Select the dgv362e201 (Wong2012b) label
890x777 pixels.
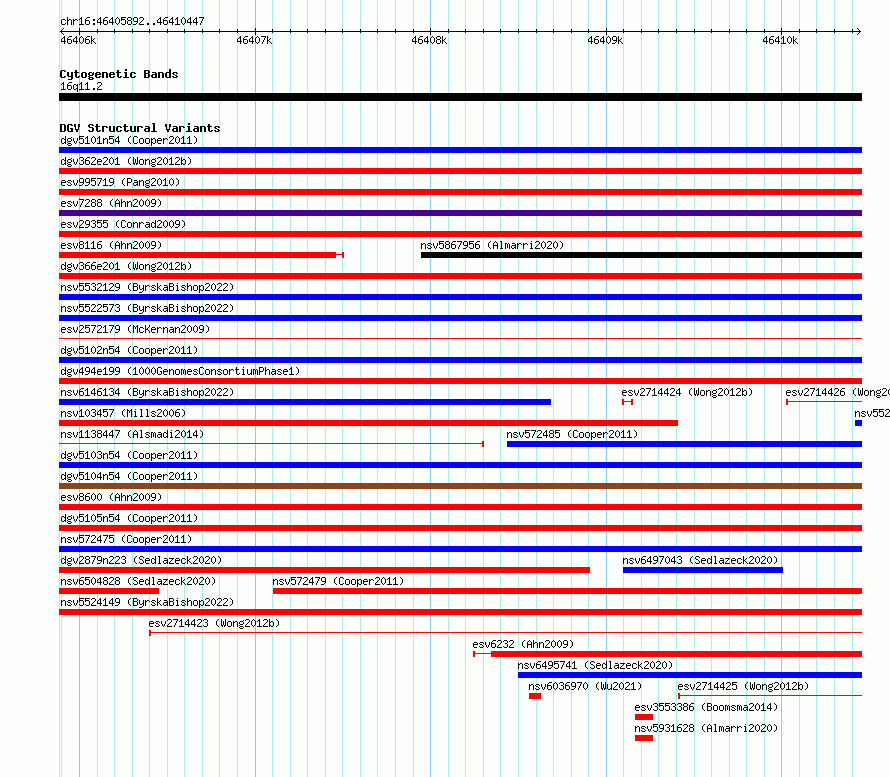point(126,161)
